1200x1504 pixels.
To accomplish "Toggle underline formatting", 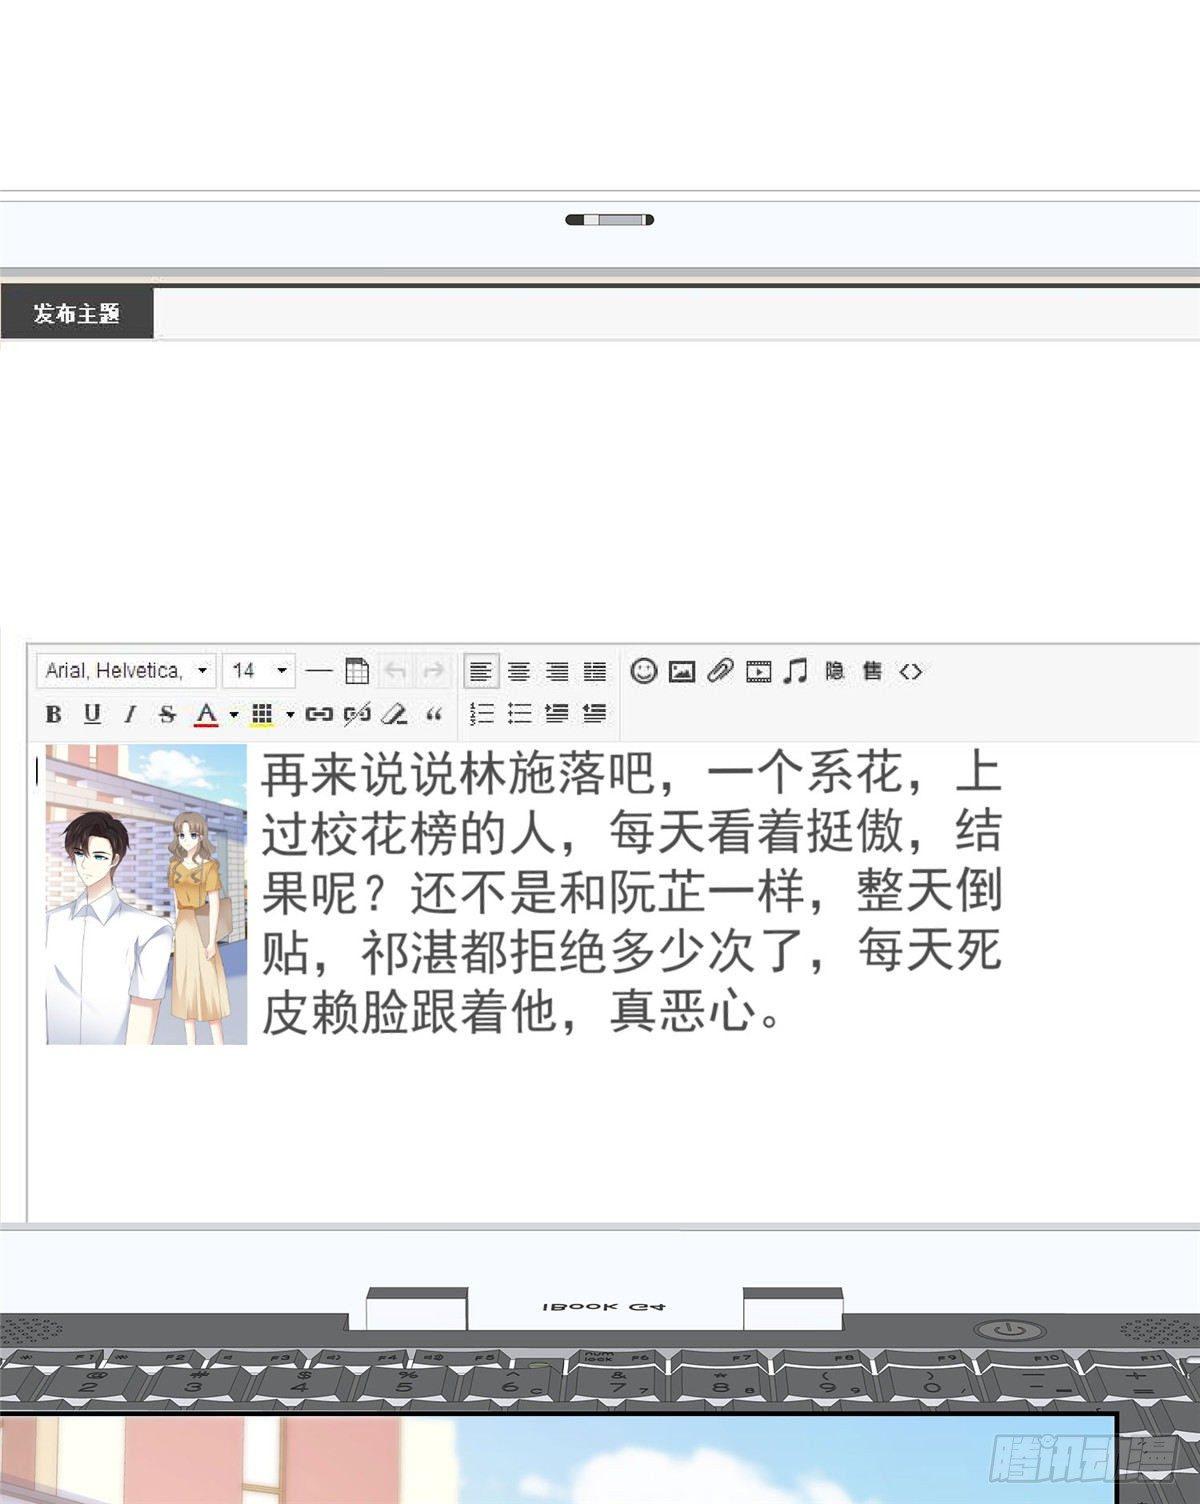I will point(92,714).
